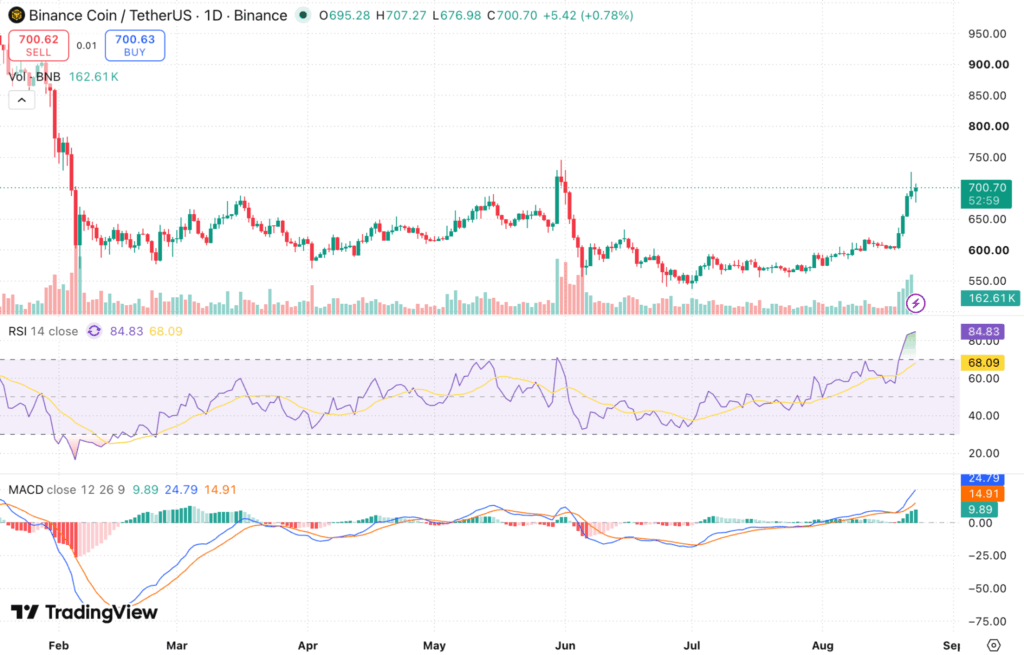
Task: Click the low price L676.98 value
Action: (x=456, y=15)
